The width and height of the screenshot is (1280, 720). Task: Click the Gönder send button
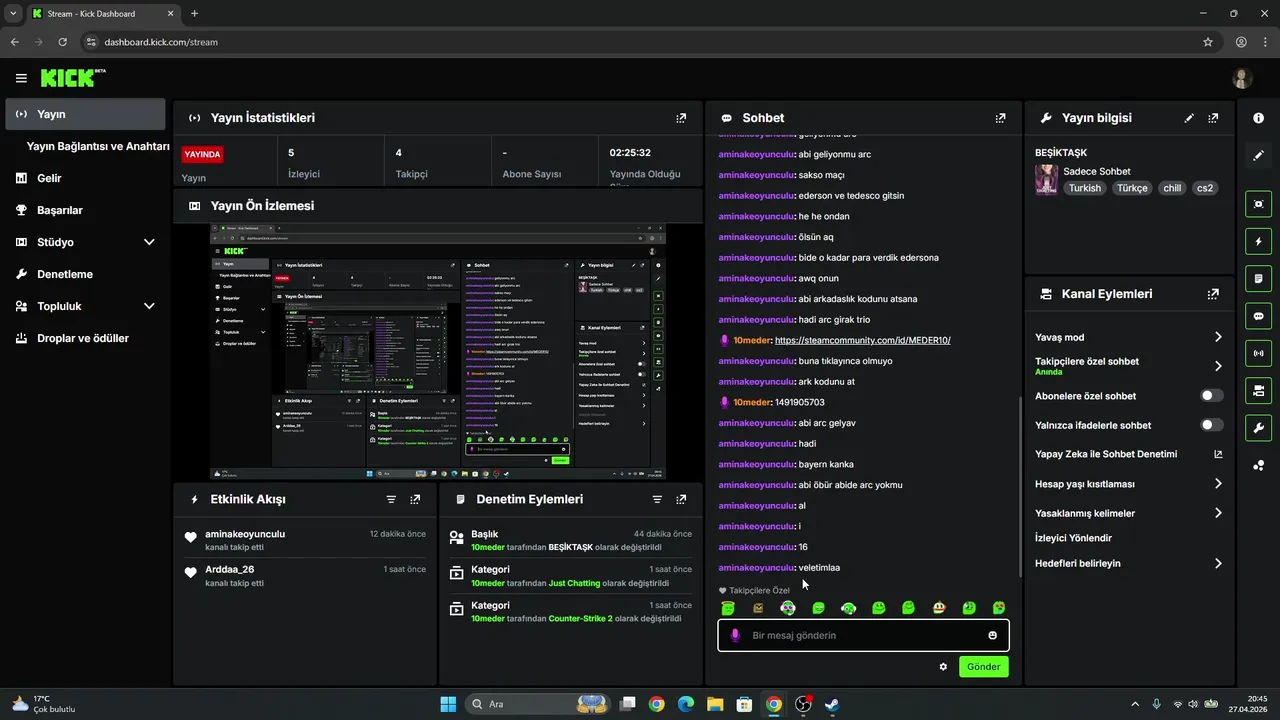(x=984, y=666)
